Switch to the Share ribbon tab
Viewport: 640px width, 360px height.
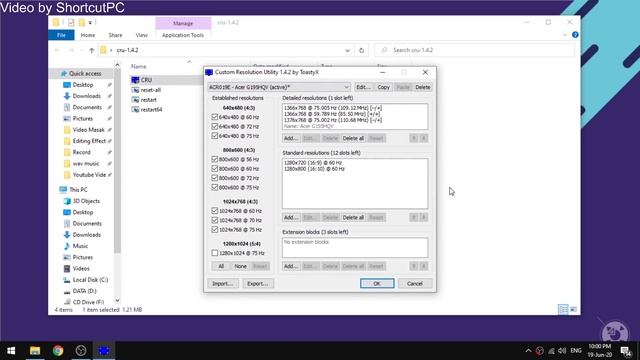click(x=115, y=35)
